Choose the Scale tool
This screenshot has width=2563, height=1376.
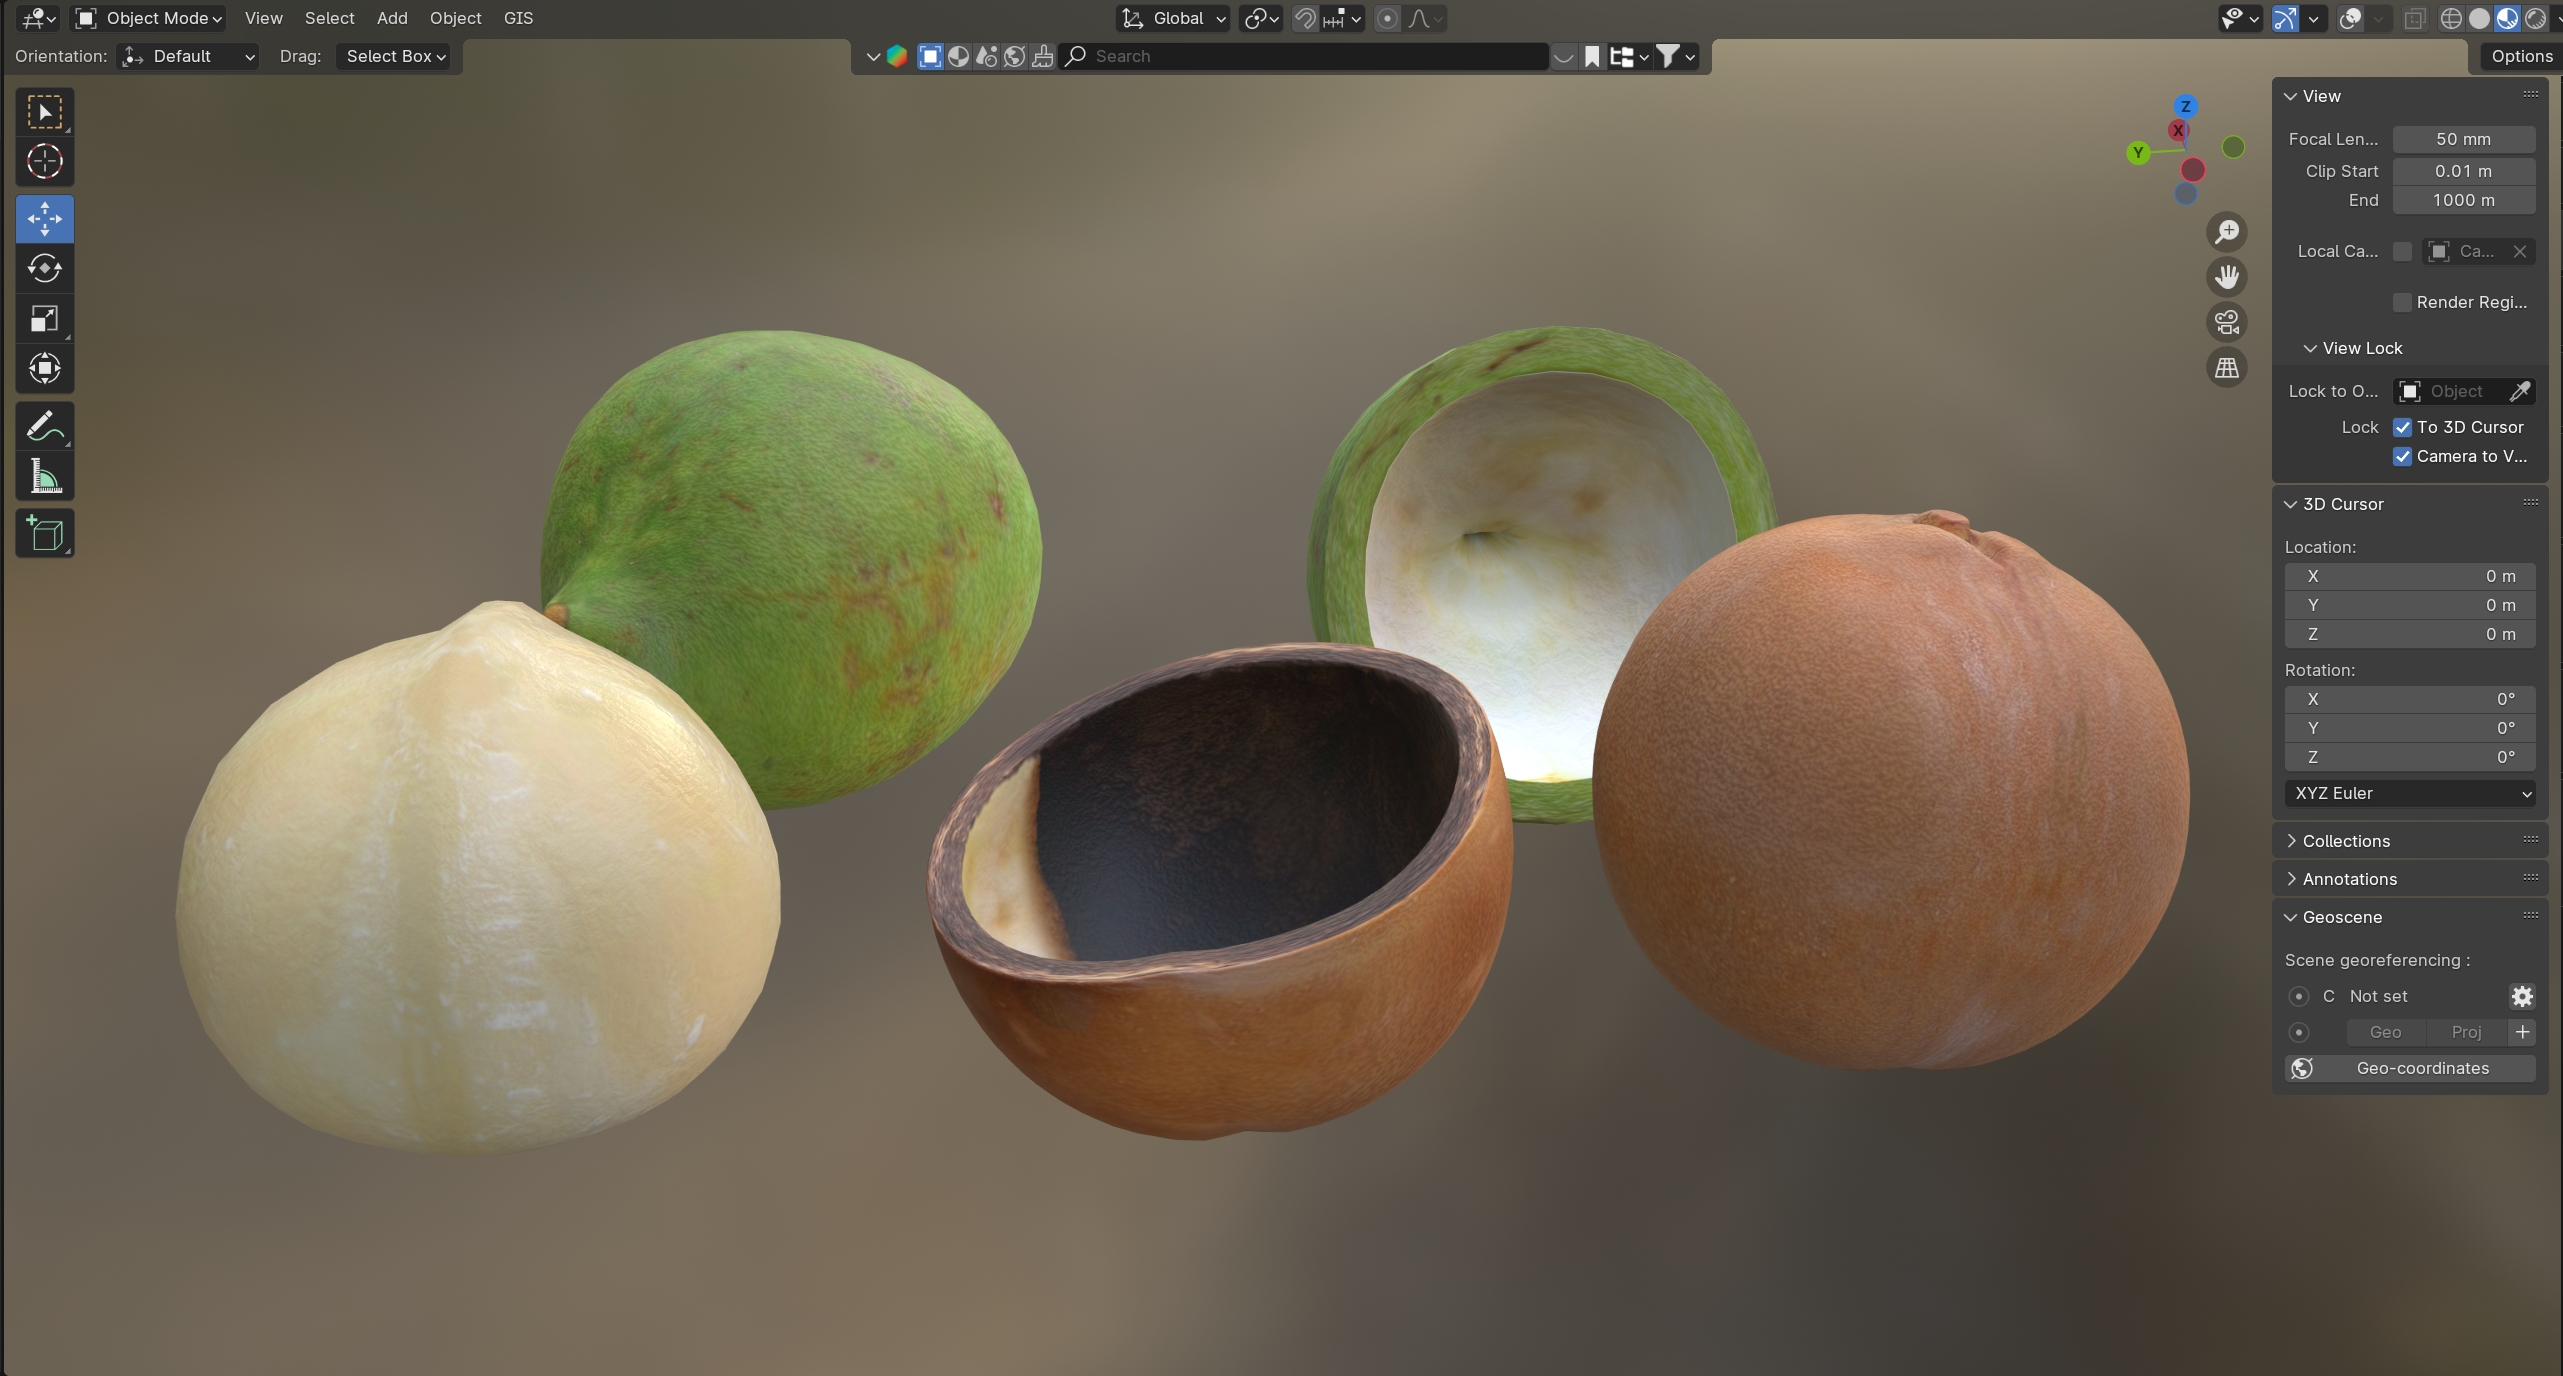pos(44,318)
